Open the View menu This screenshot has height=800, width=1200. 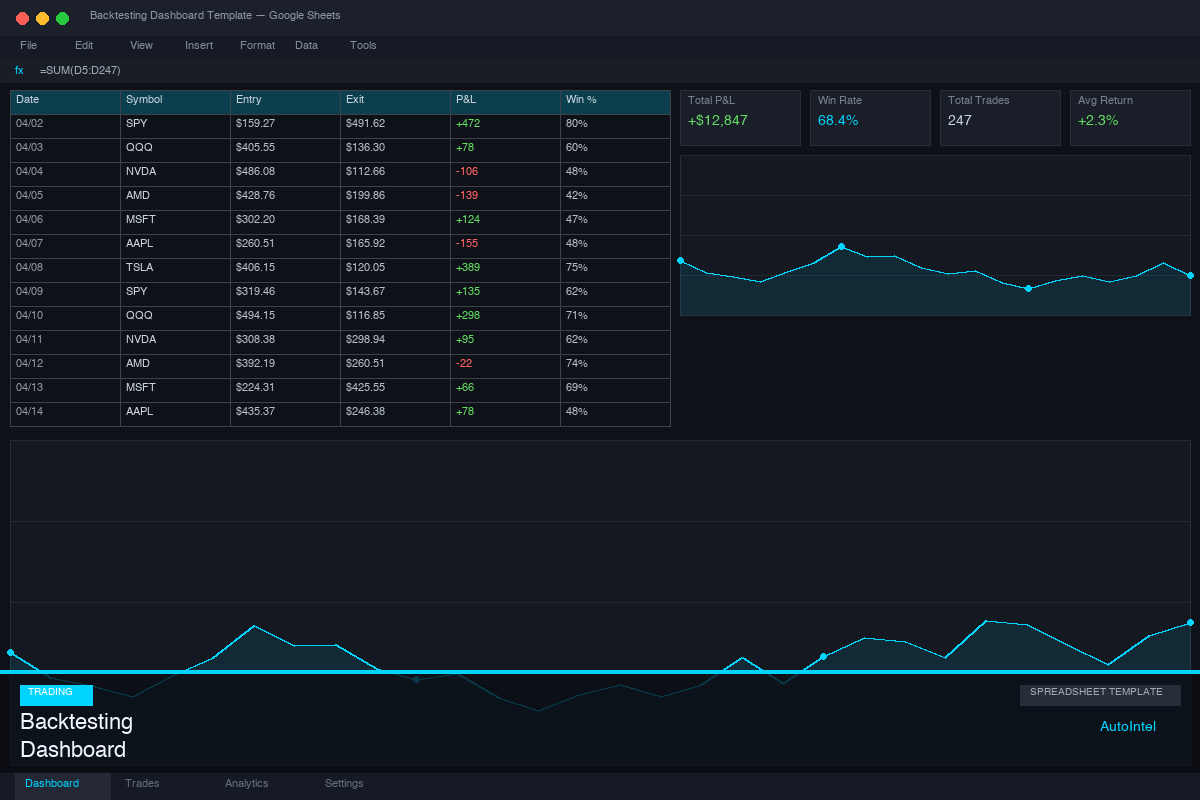pyautogui.click(x=140, y=45)
